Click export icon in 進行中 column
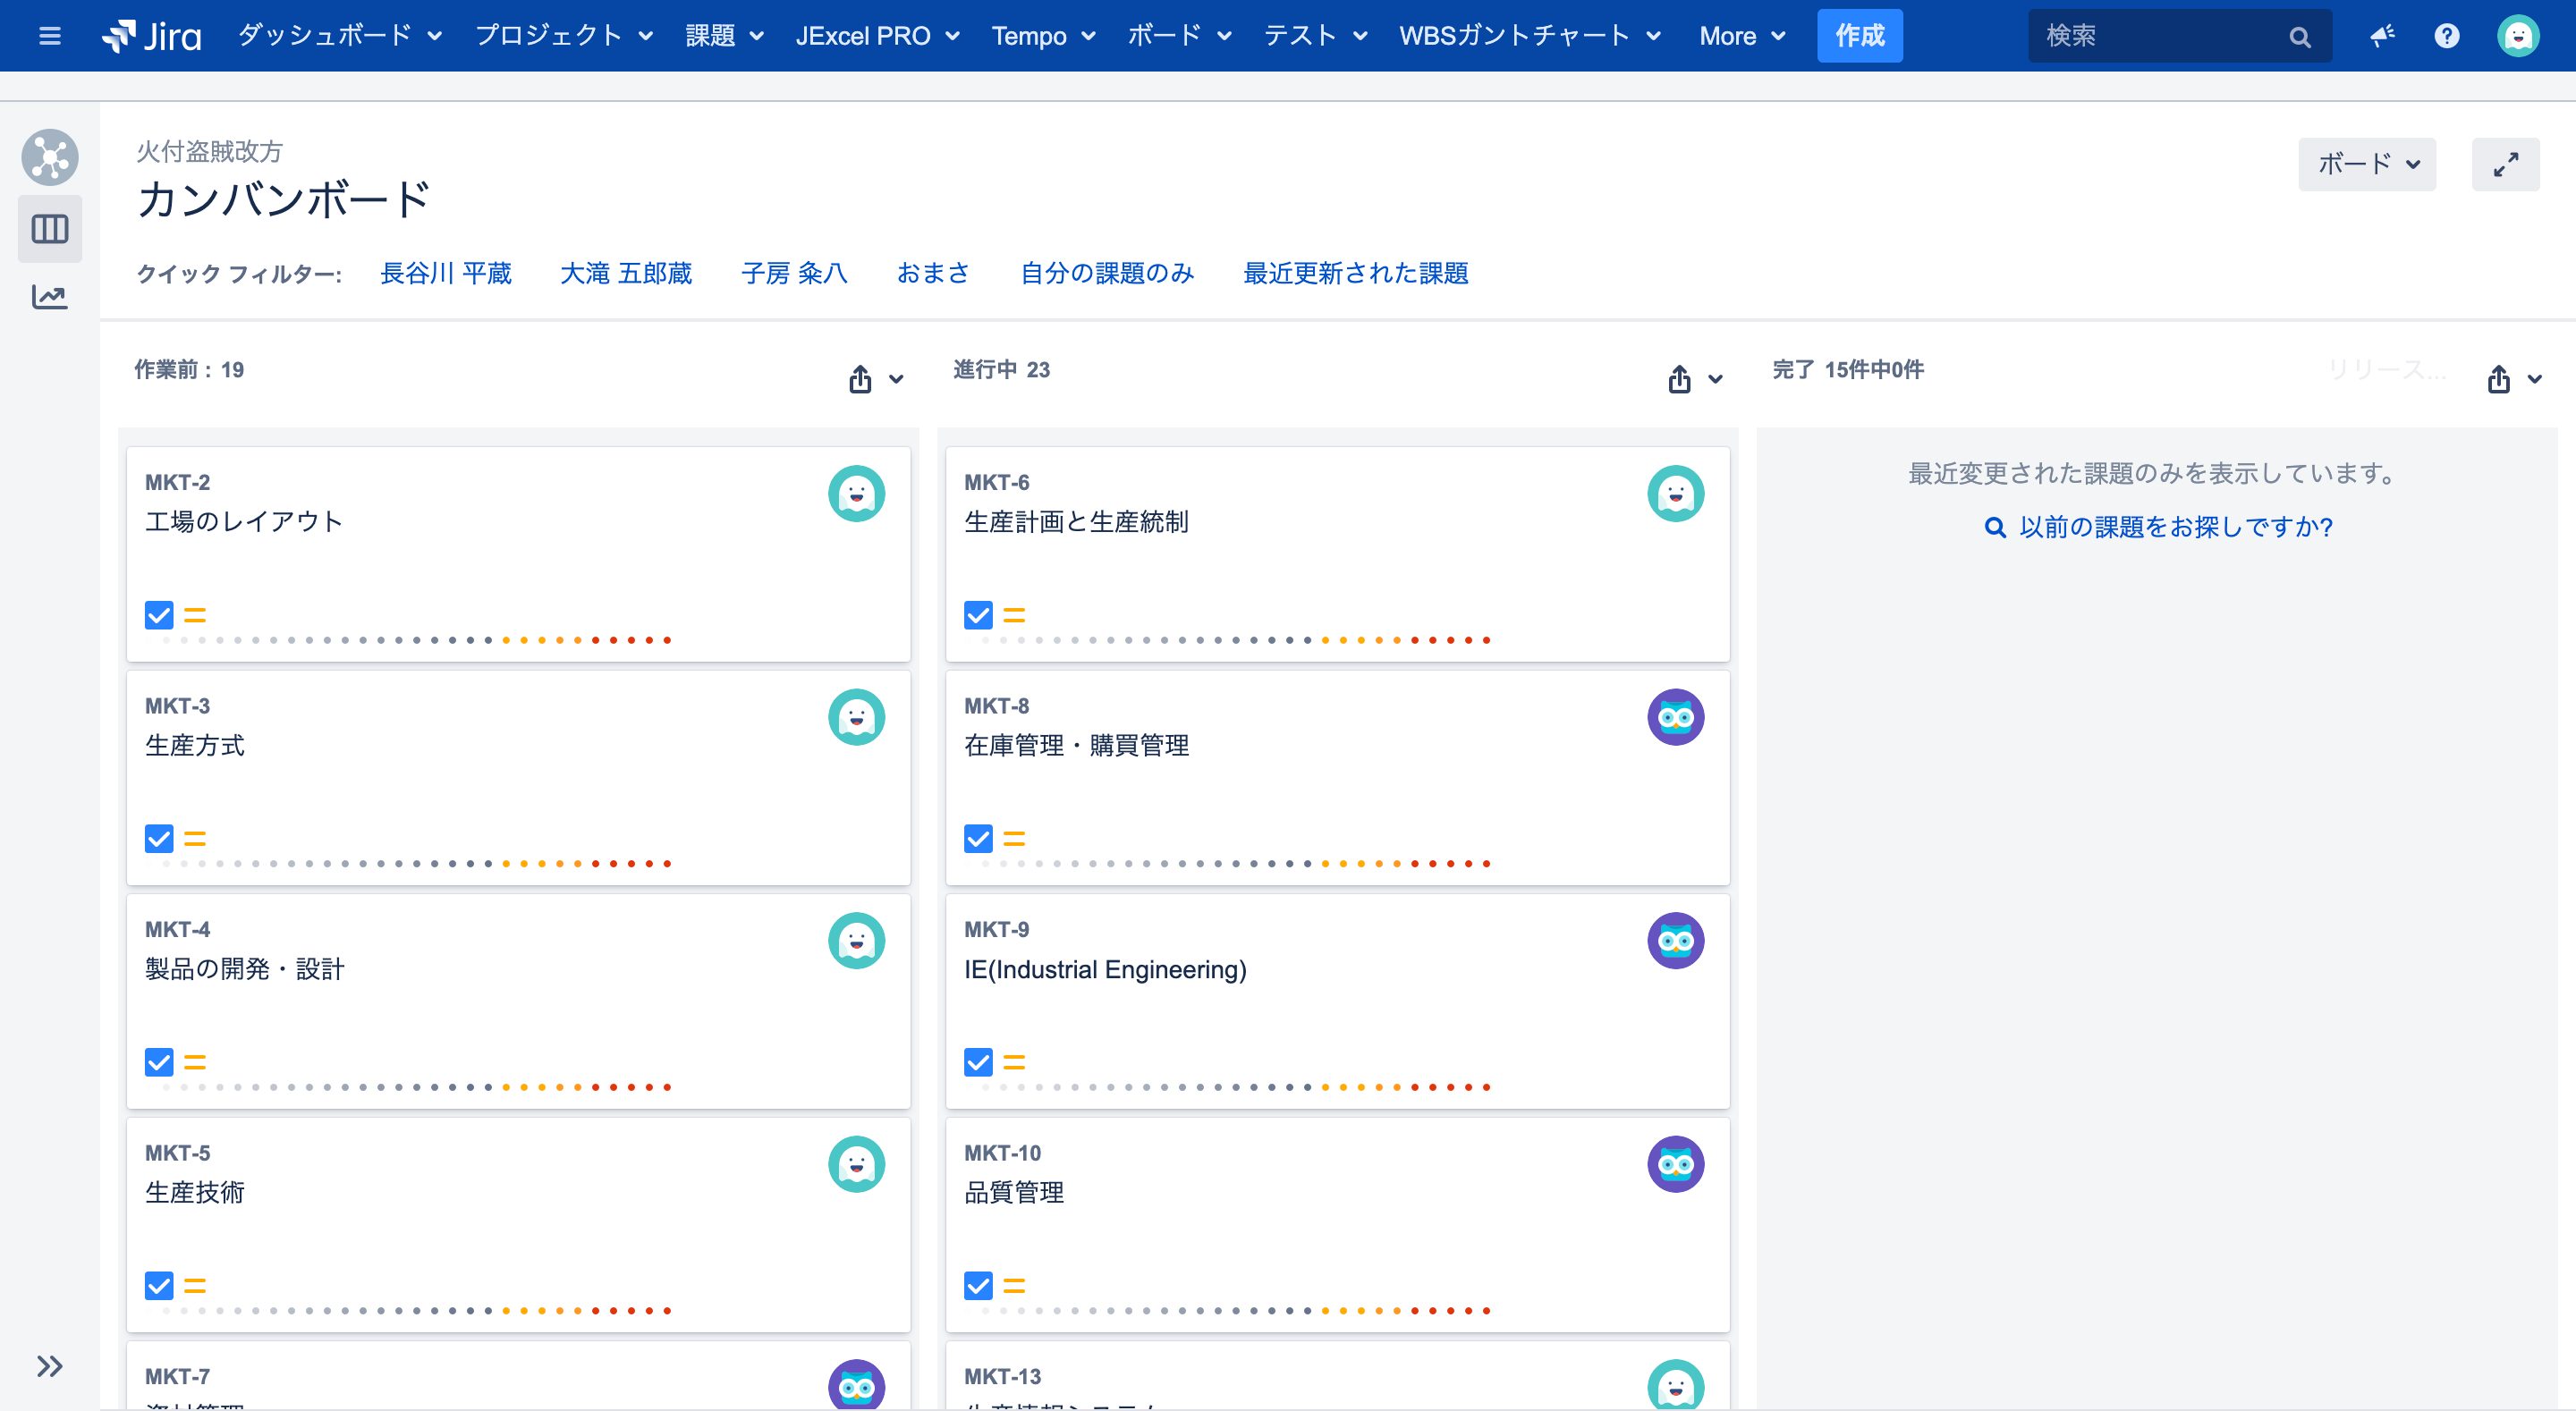Viewport: 2576px width, 1411px height. pyautogui.click(x=1679, y=379)
